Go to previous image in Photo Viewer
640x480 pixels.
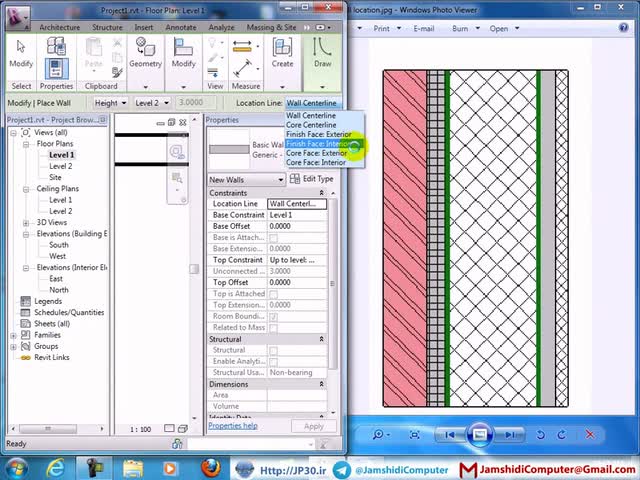[450, 435]
